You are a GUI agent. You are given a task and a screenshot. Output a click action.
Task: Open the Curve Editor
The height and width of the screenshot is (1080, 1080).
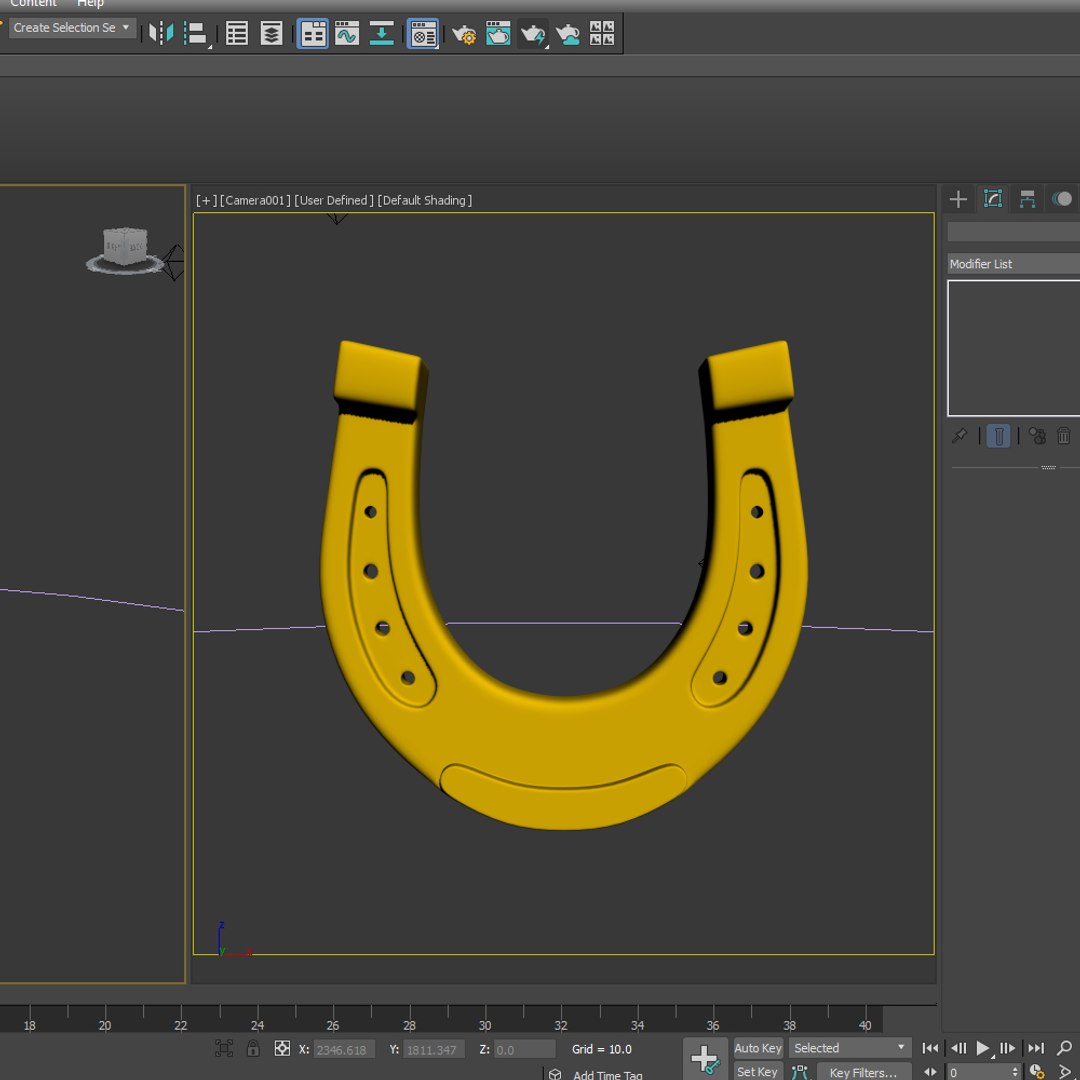coord(346,33)
